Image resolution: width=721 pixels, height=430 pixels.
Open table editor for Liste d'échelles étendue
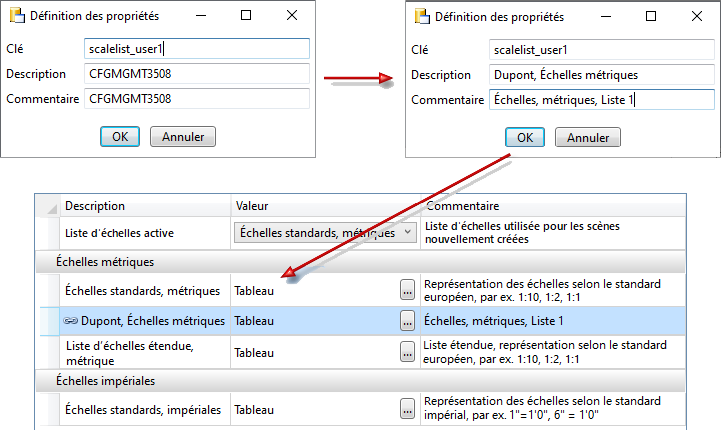click(x=407, y=352)
